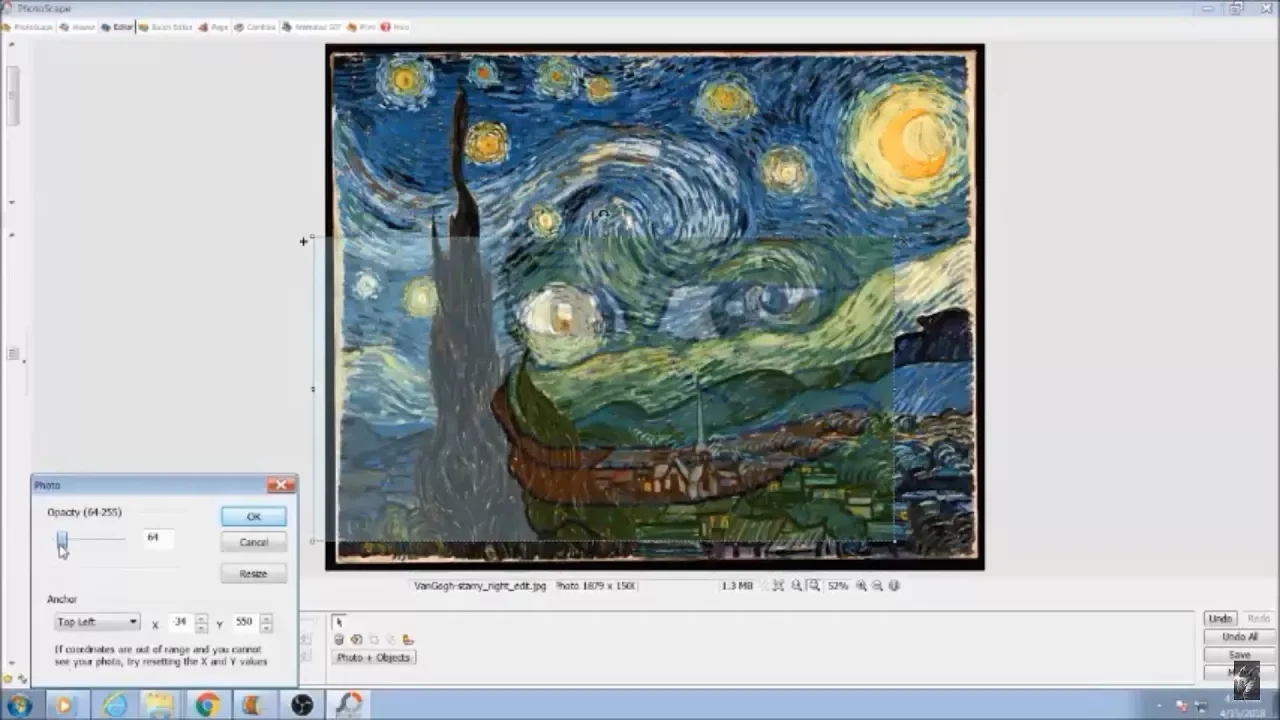Open Google Chrome from the taskbar
Image resolution: width=1280 pixels, height=720 pixels.
(207, 705)
